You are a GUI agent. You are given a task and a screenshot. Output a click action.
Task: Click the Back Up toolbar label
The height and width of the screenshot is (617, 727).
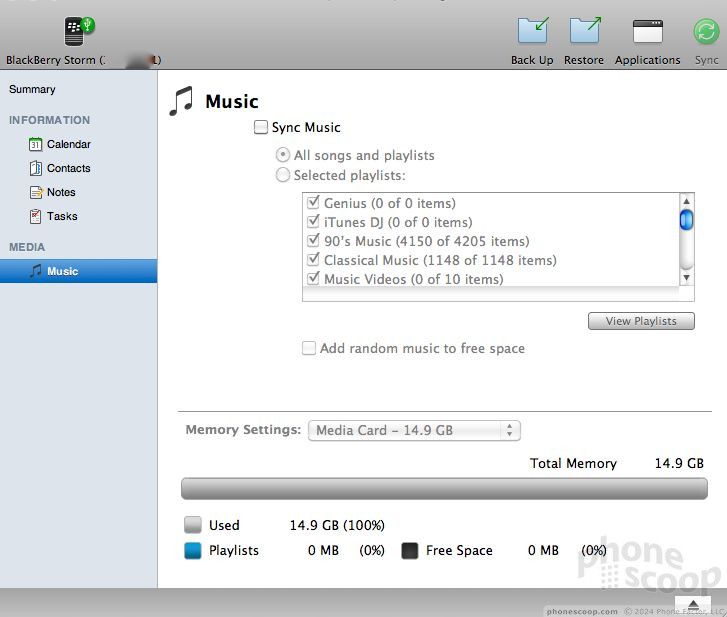[532, 60]
